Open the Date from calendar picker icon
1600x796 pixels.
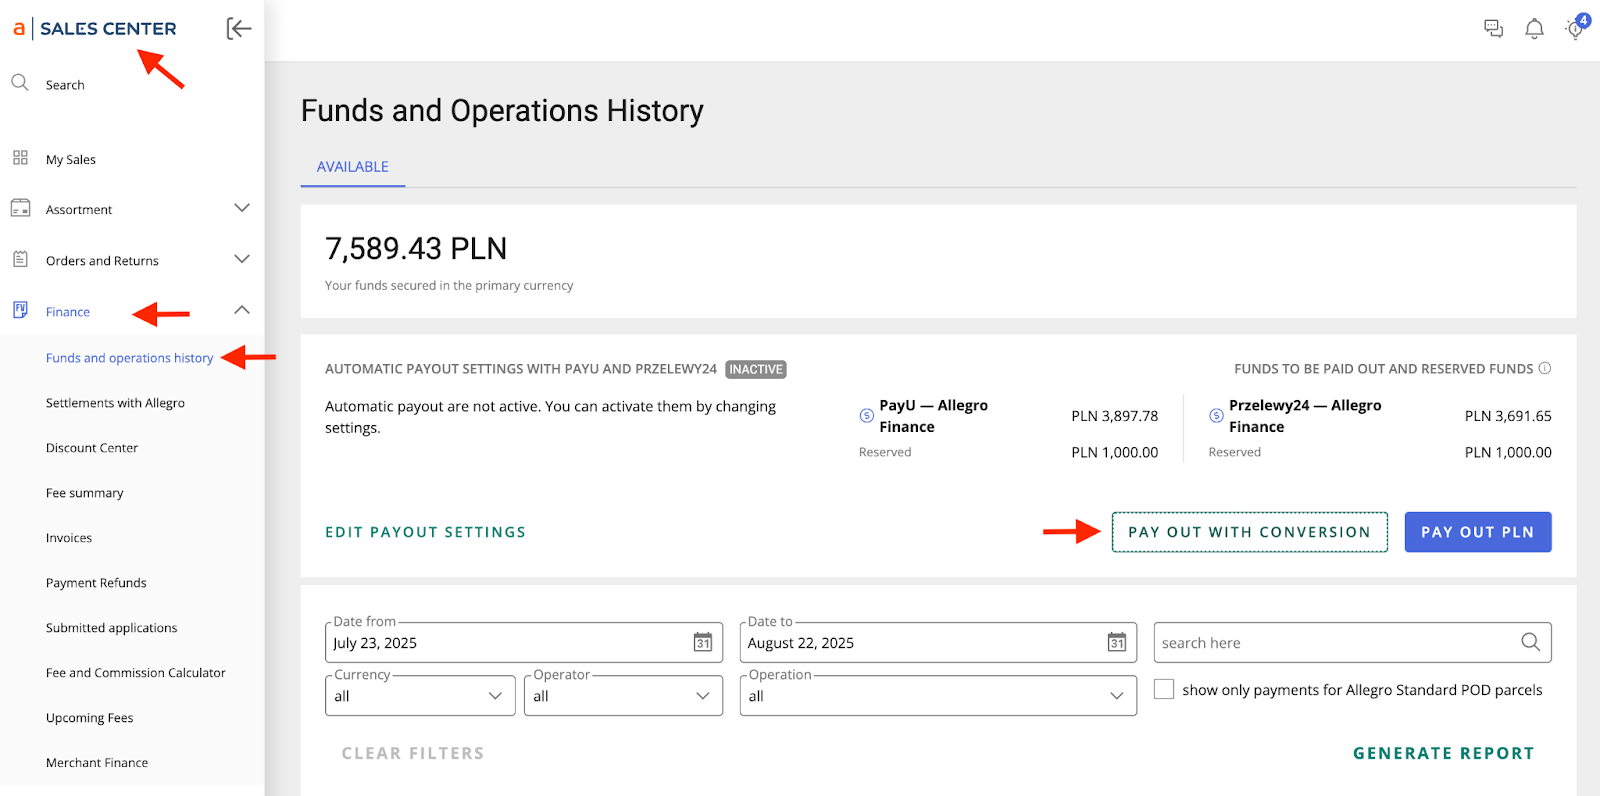[x=703, y=642]
